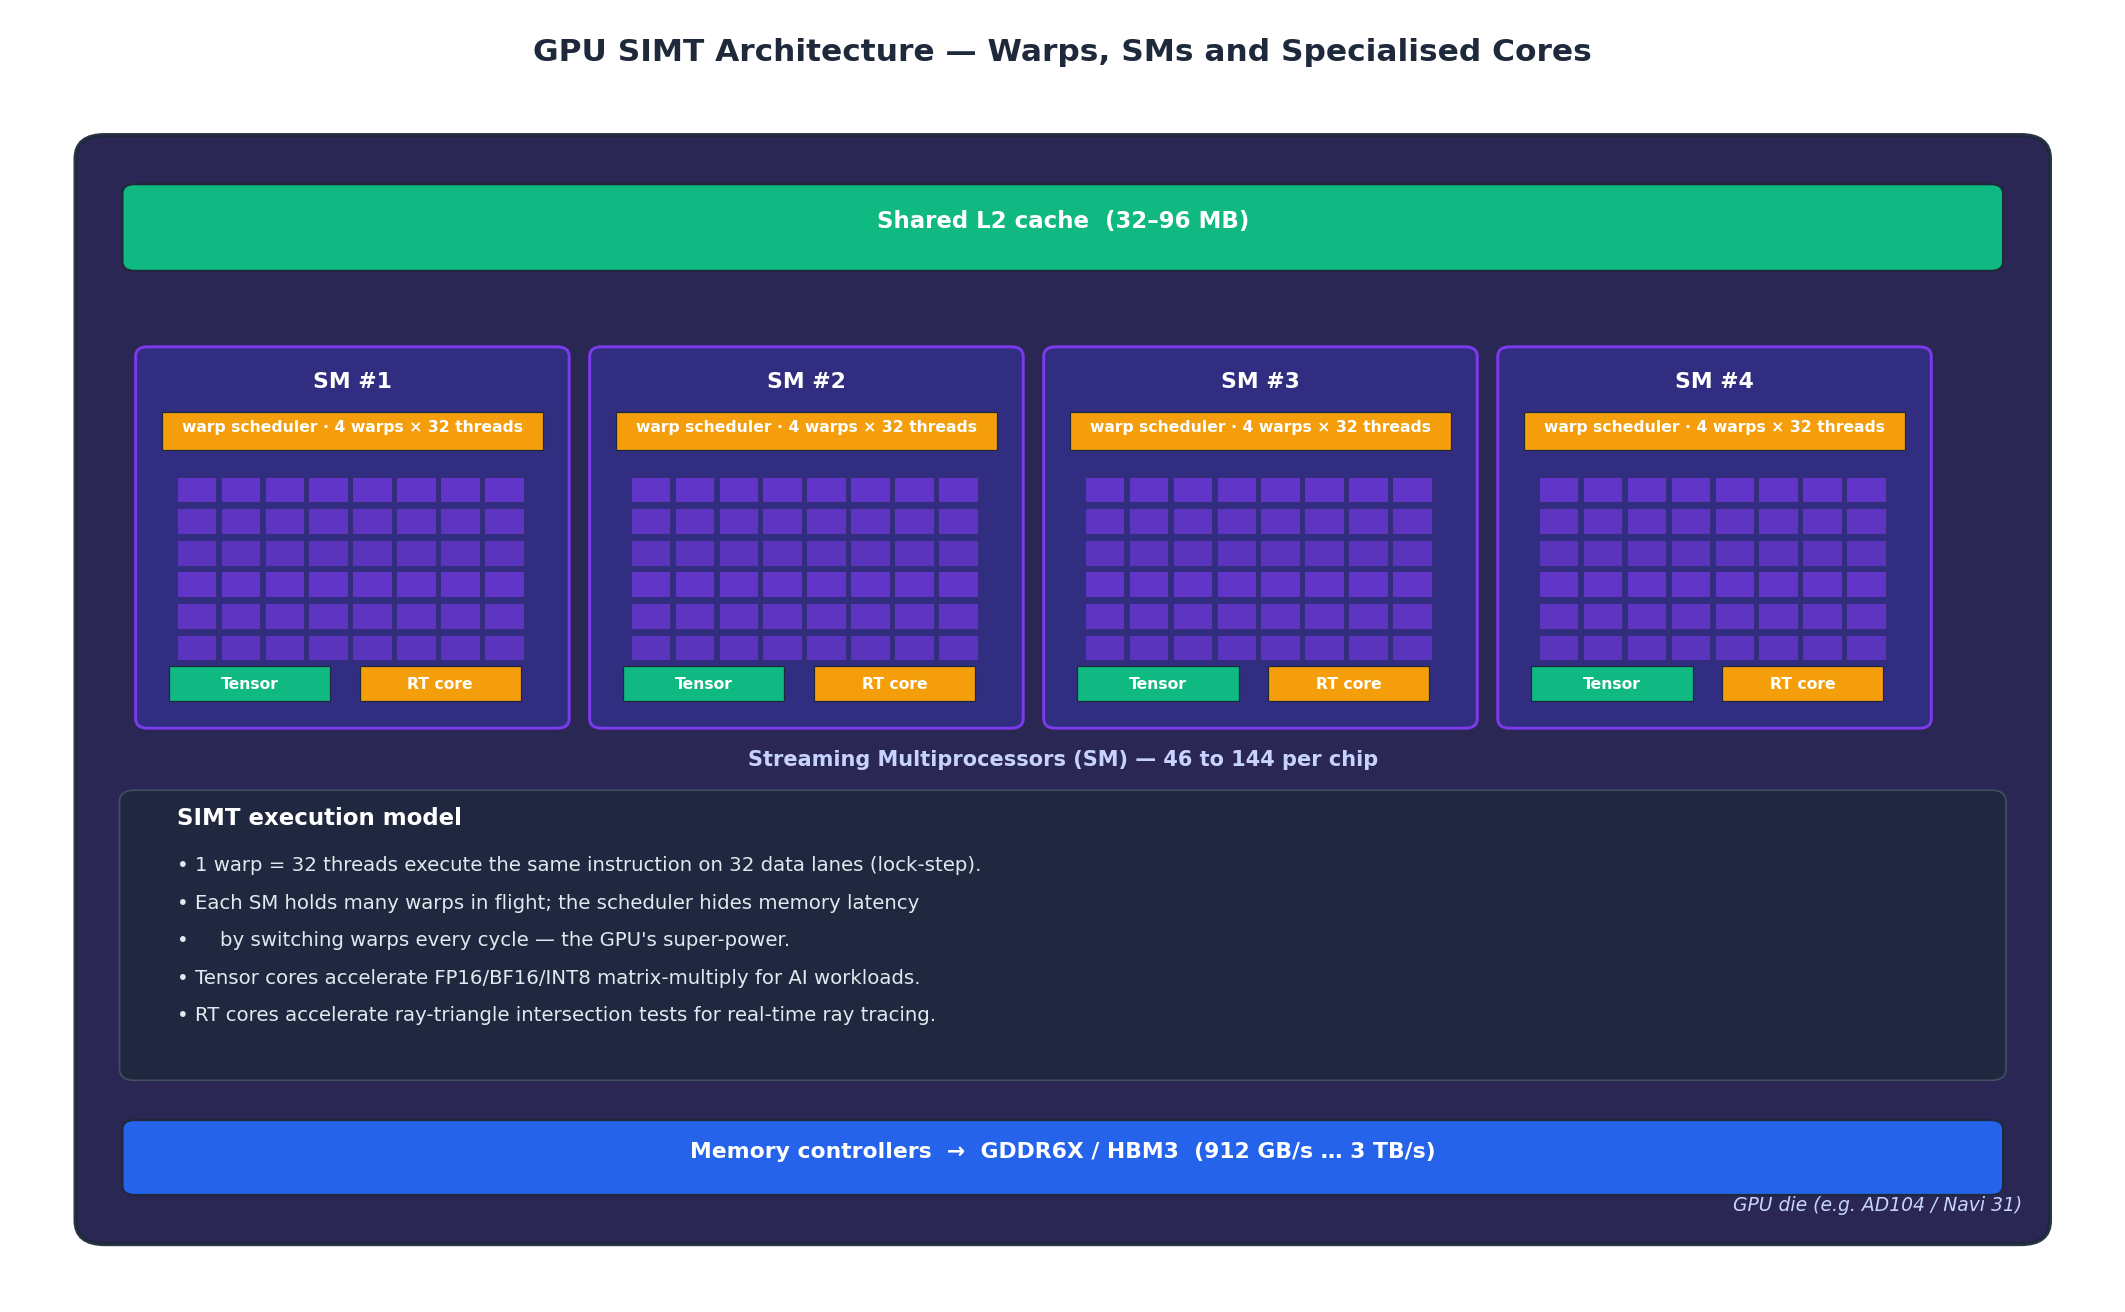This screenshot has height=1312, width=2125.
Task: Toggle the RT core in SM #2
Action: coord(894,683)
